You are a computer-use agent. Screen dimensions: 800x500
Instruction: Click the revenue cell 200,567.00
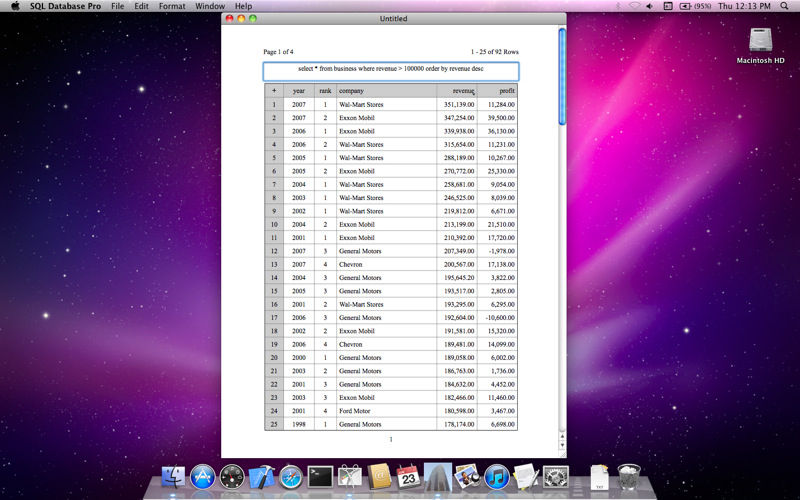457,264
